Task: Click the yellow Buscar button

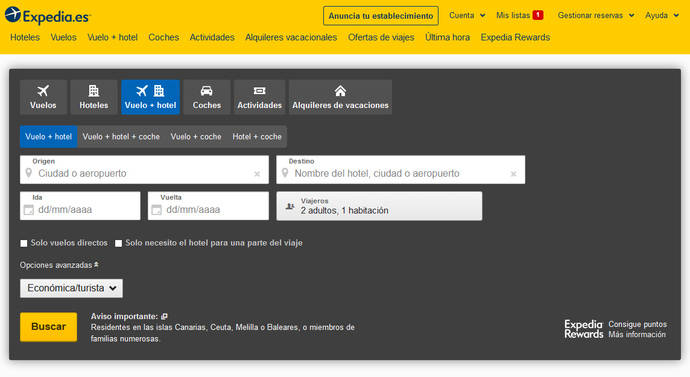Action: click(48, 327)
